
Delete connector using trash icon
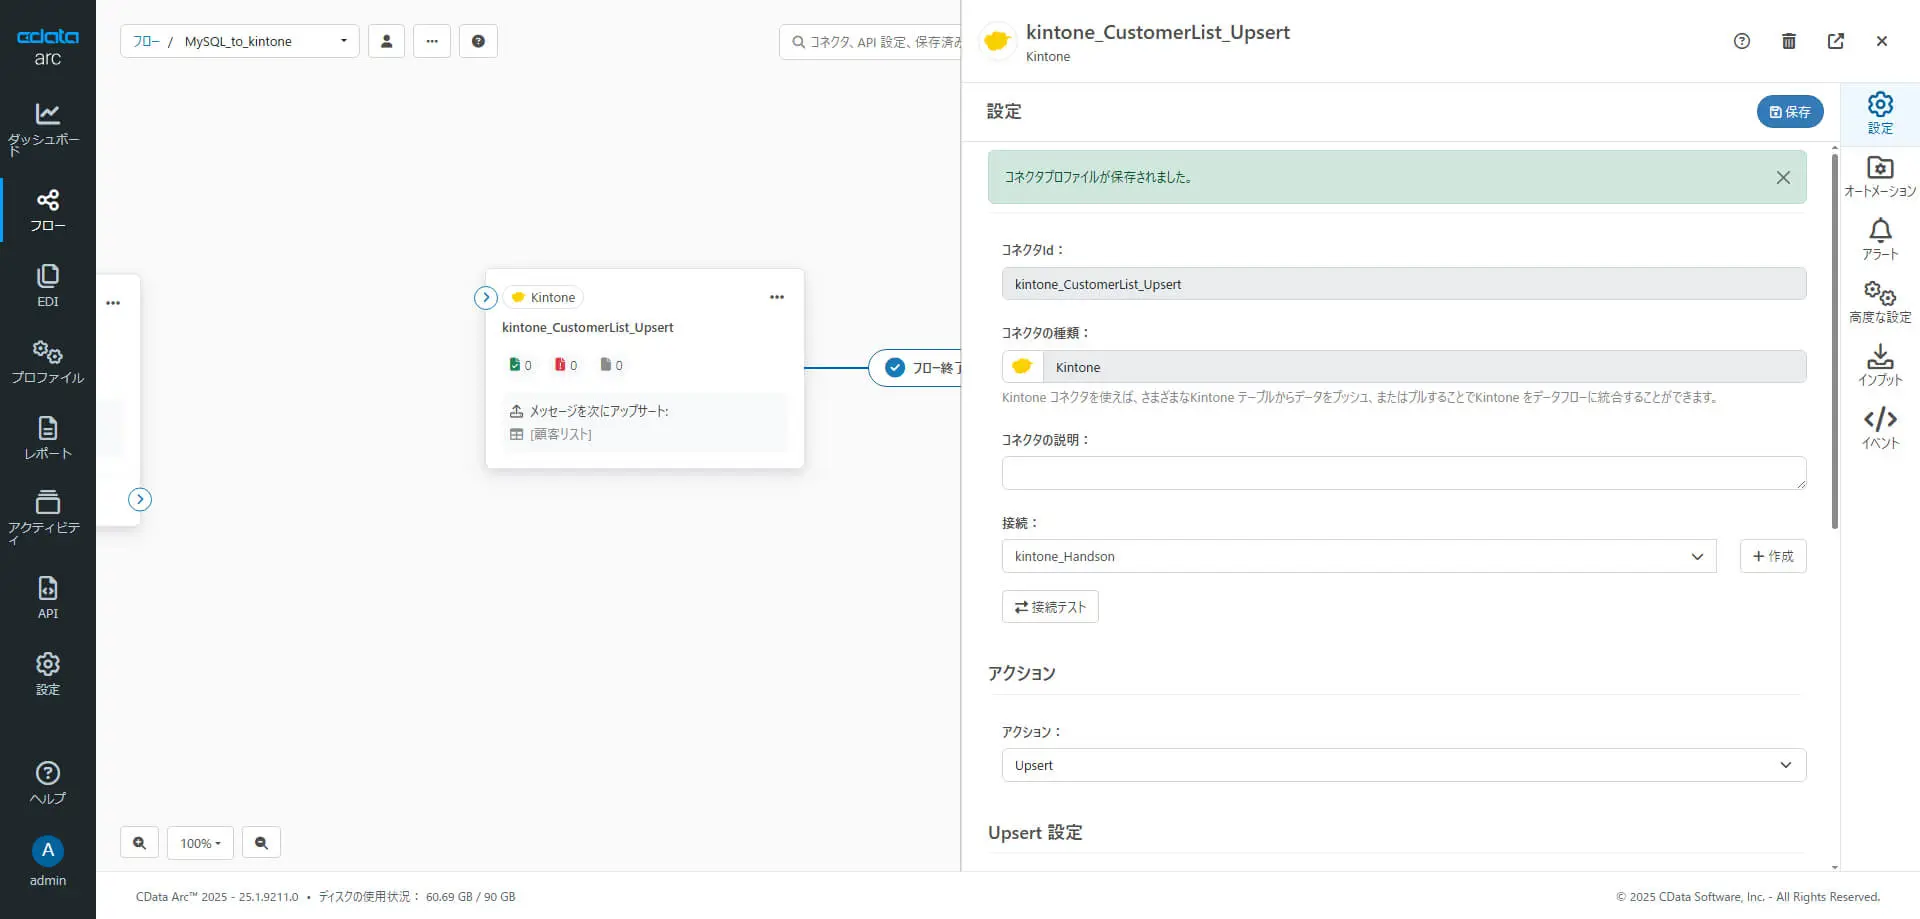tap(1789, 41)
